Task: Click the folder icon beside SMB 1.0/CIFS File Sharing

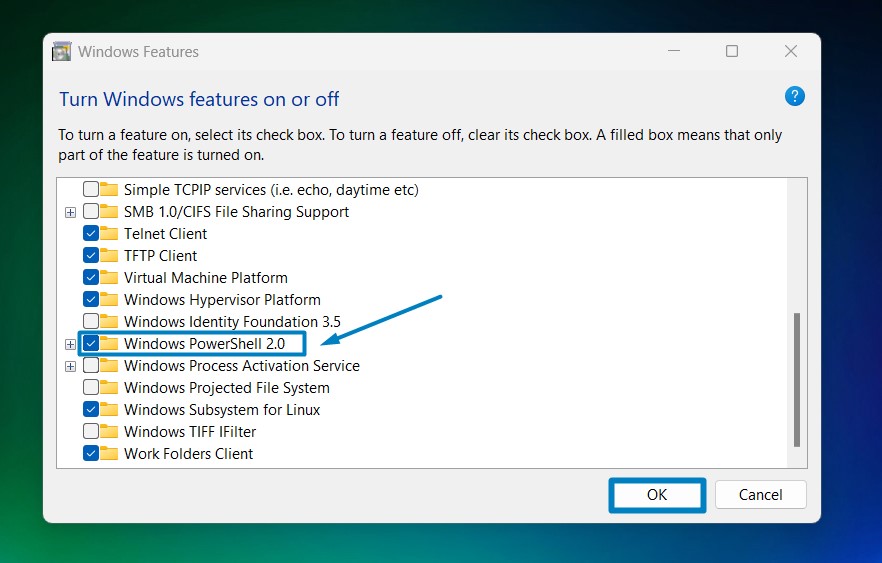Action: (x=109, y=211)
